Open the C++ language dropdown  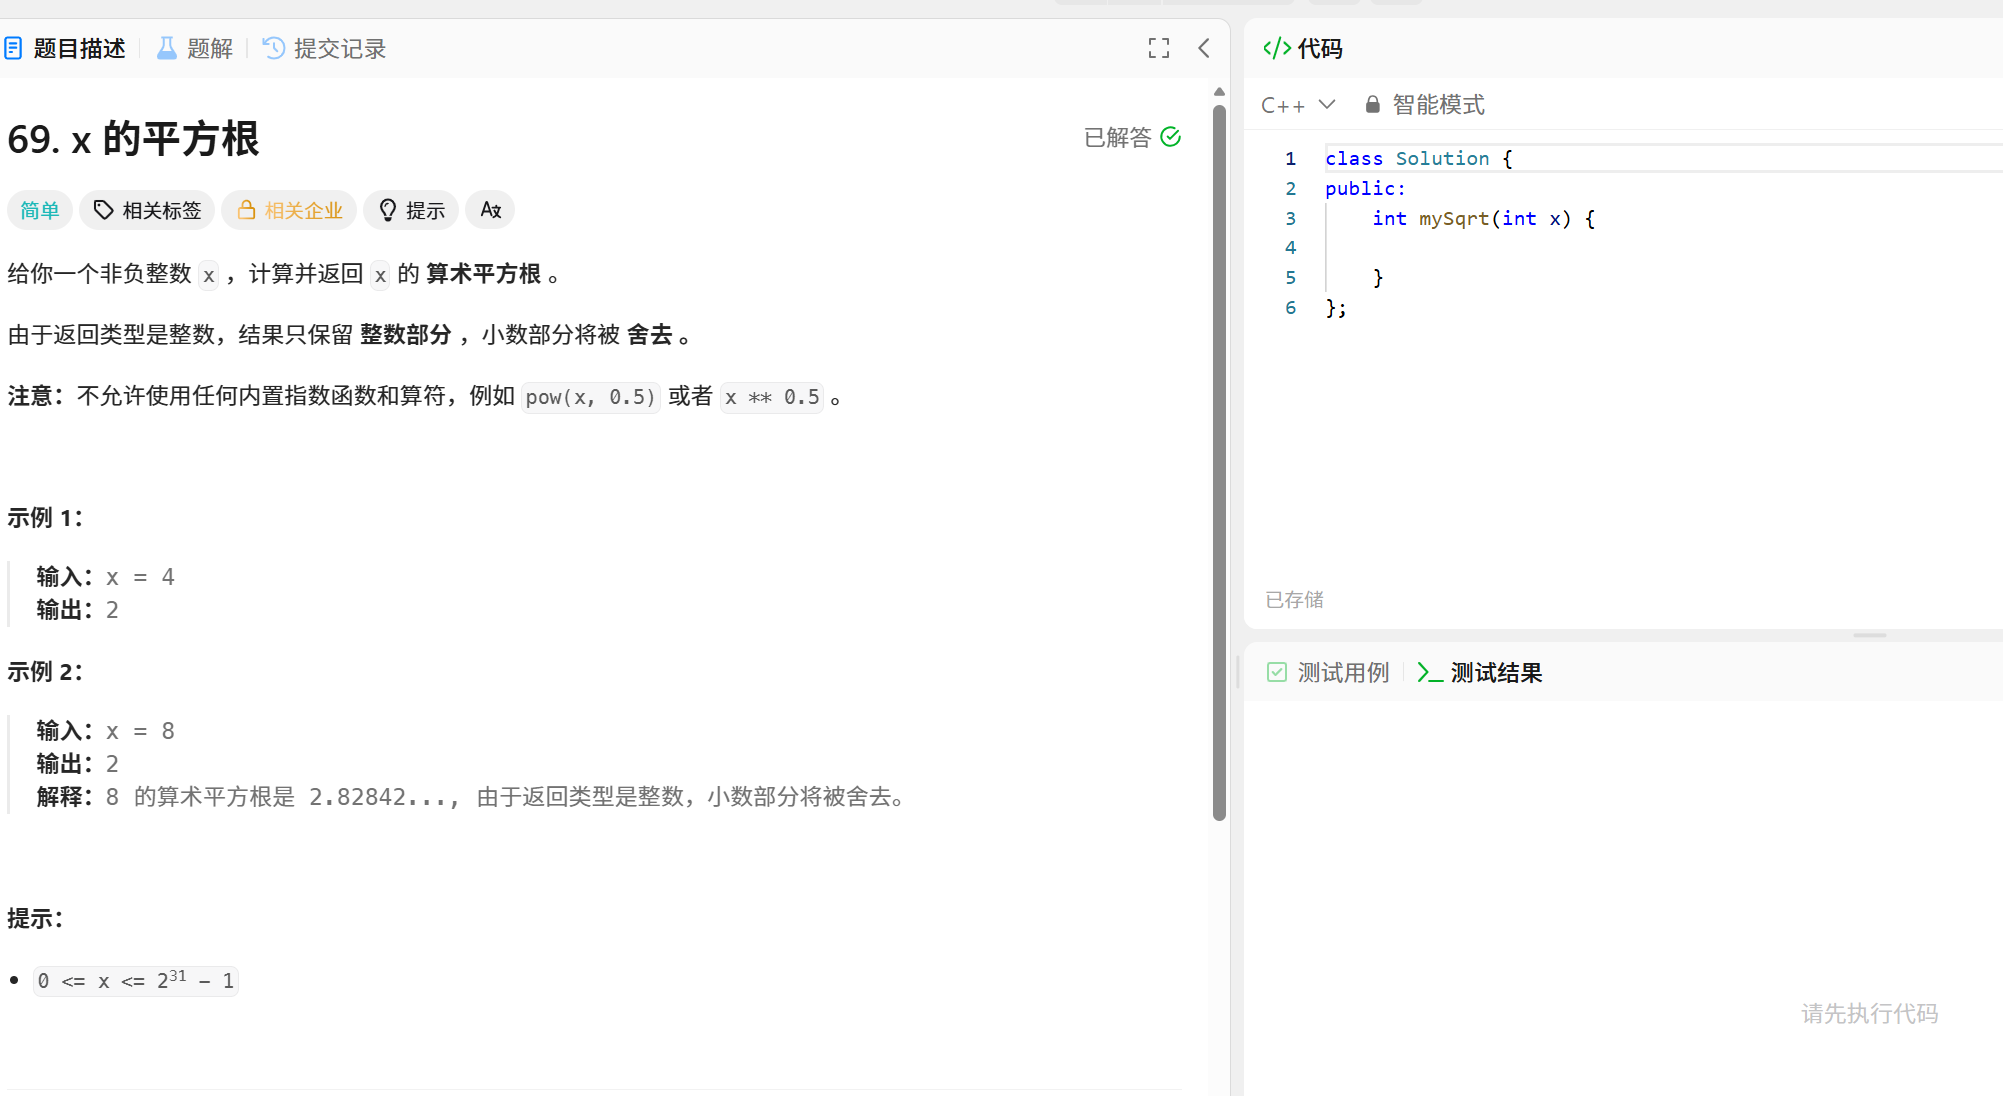point(1298,105)
